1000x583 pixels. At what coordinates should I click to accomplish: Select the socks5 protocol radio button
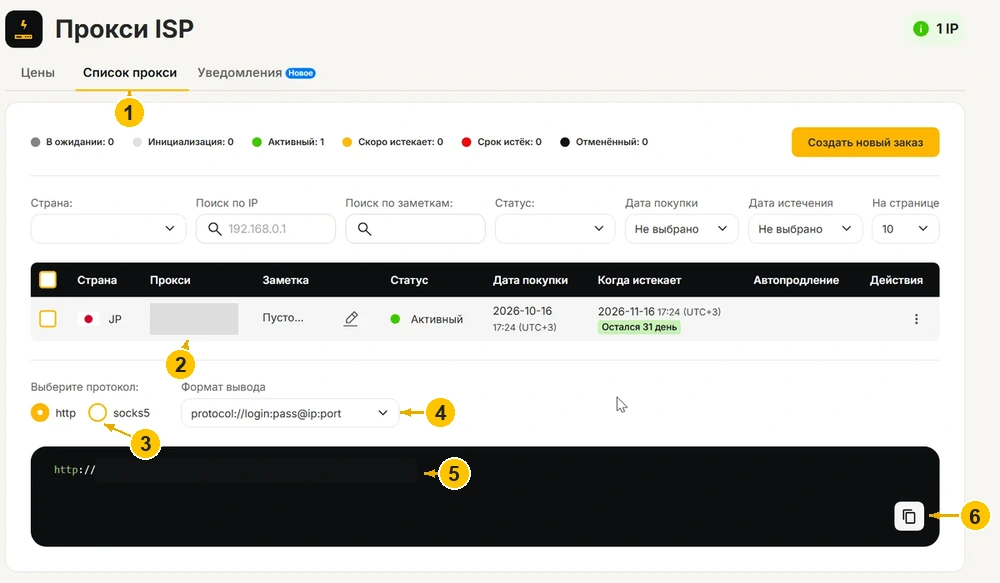pos(98,413)
